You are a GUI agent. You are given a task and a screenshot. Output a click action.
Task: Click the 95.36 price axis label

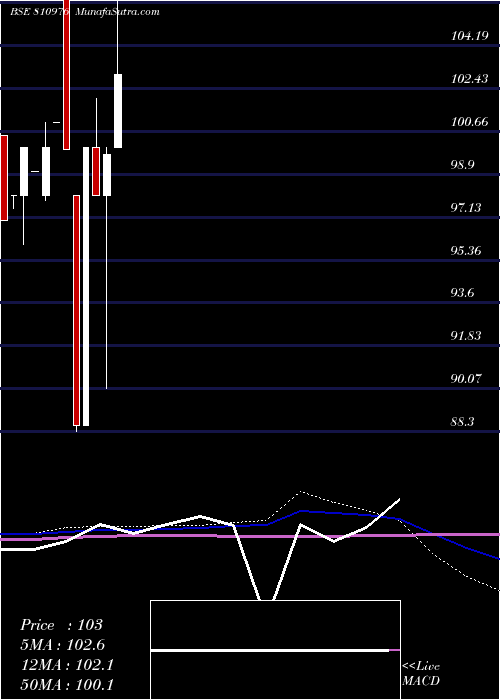(466, 250)
